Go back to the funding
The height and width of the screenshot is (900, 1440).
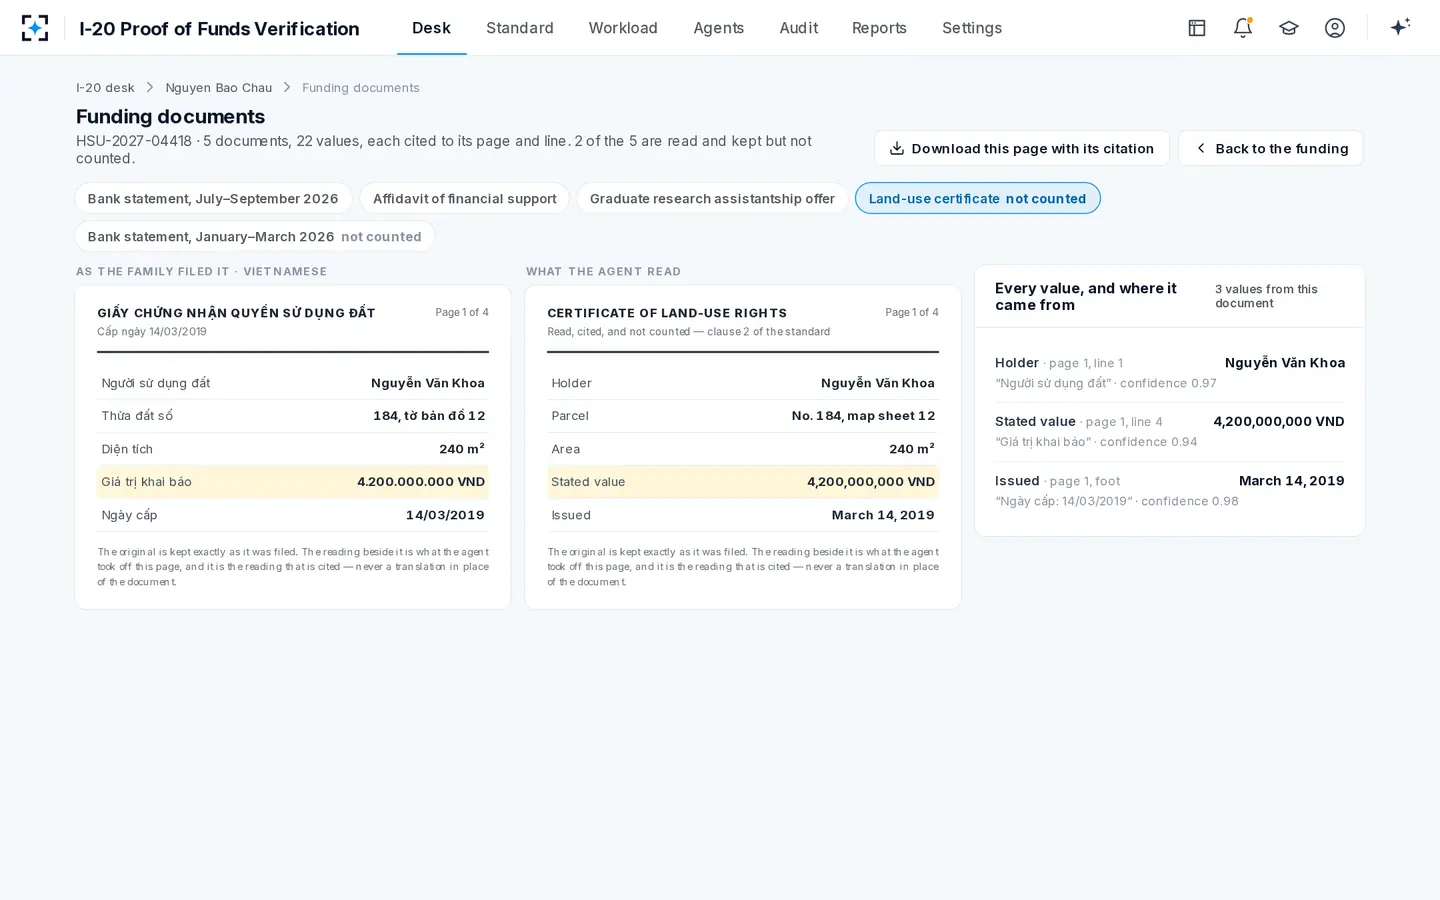1271,148
